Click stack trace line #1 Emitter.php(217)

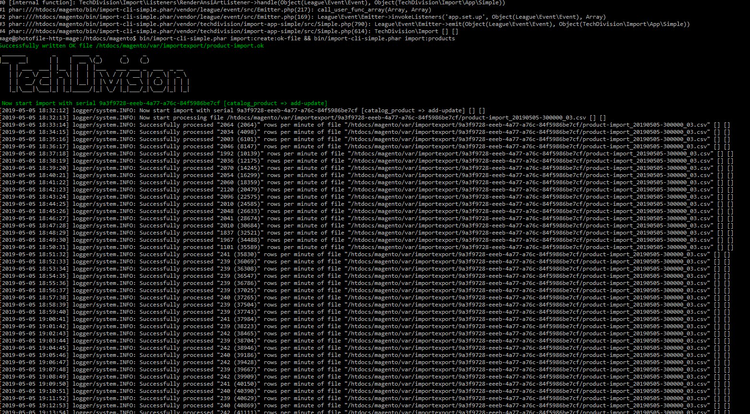pyautogui.click(x=215, y=10)
